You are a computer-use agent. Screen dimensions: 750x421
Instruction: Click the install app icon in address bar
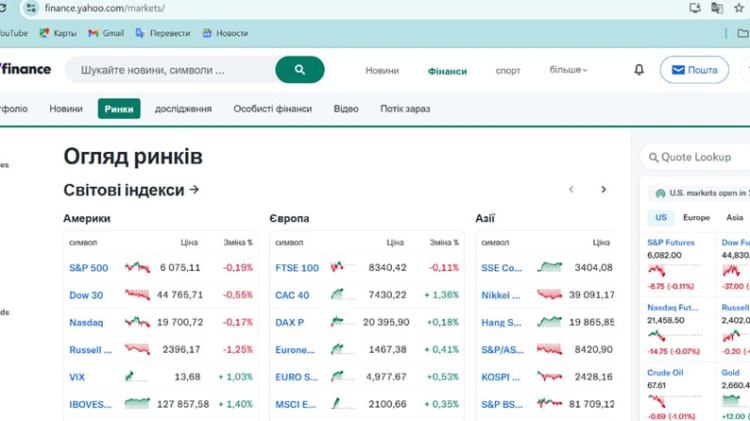click(695, 8)
